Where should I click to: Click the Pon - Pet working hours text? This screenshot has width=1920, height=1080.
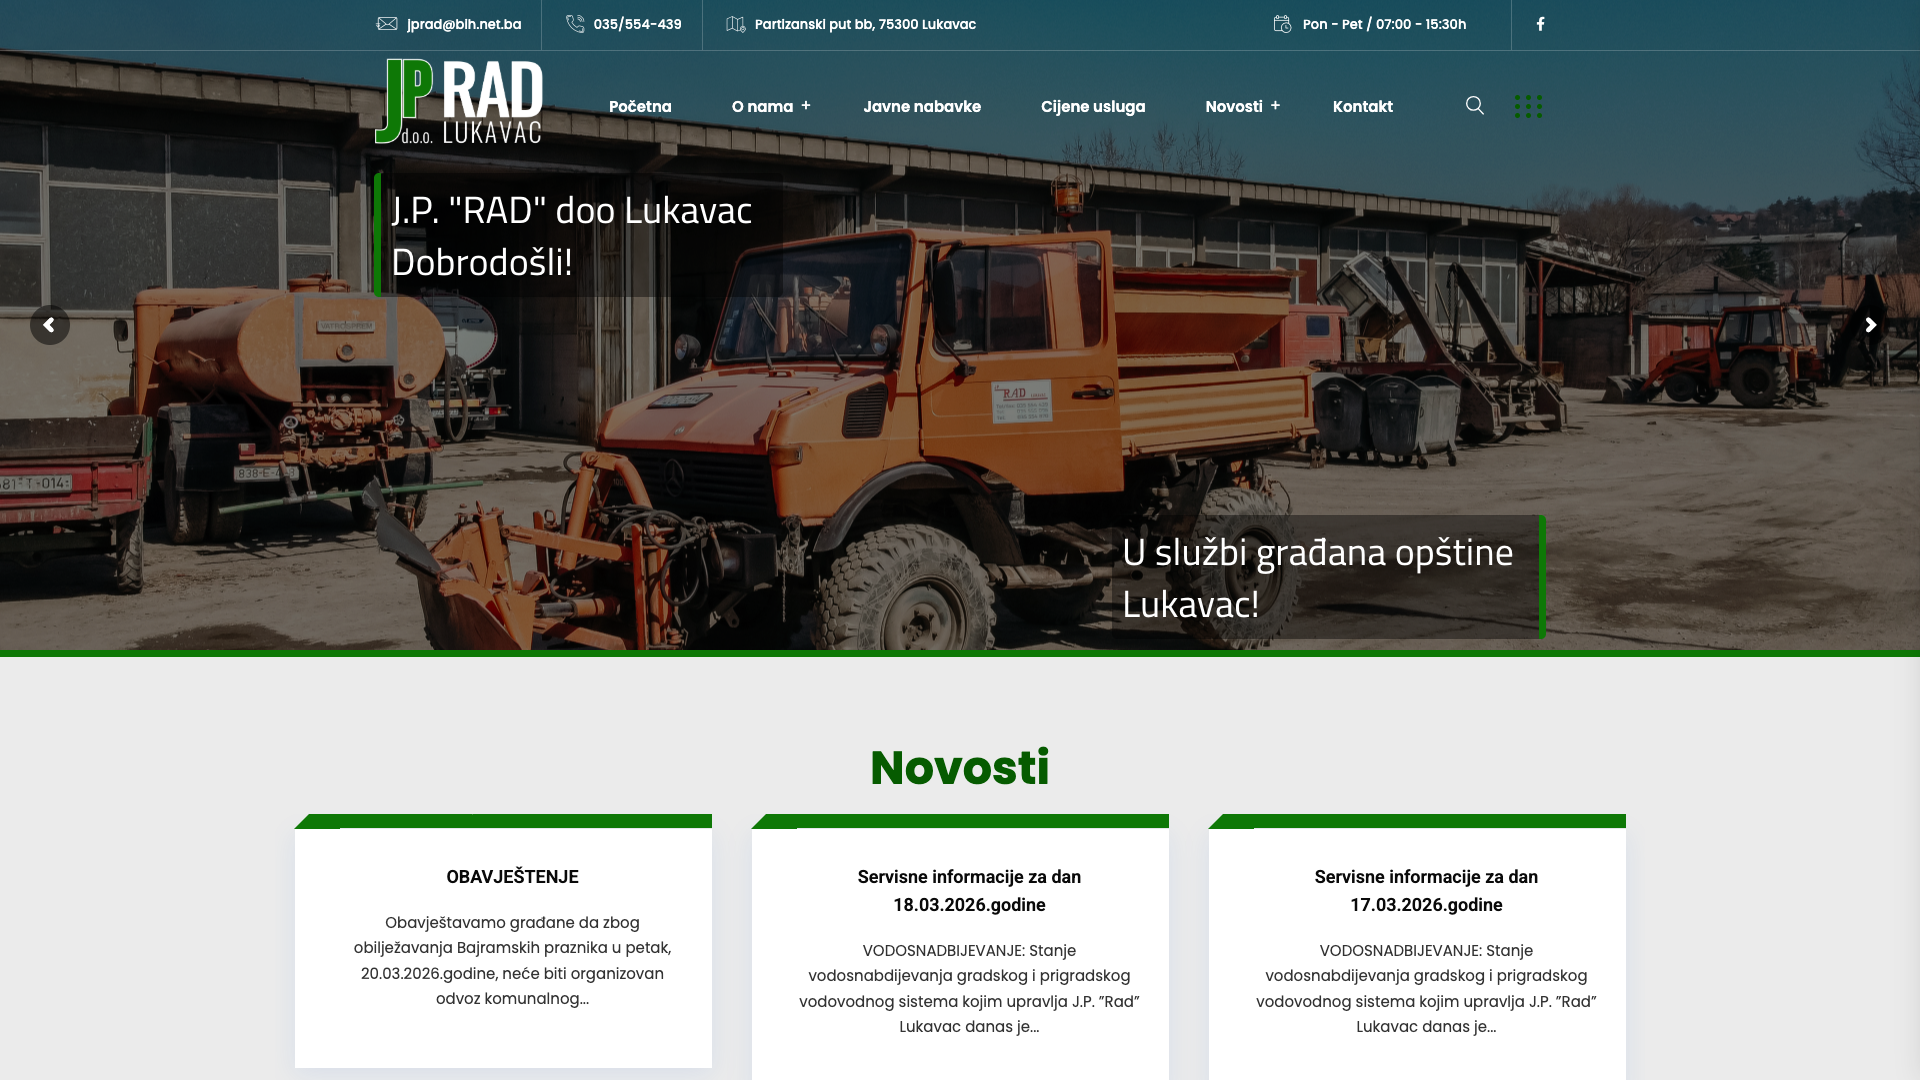click(x=1385, y=24)
